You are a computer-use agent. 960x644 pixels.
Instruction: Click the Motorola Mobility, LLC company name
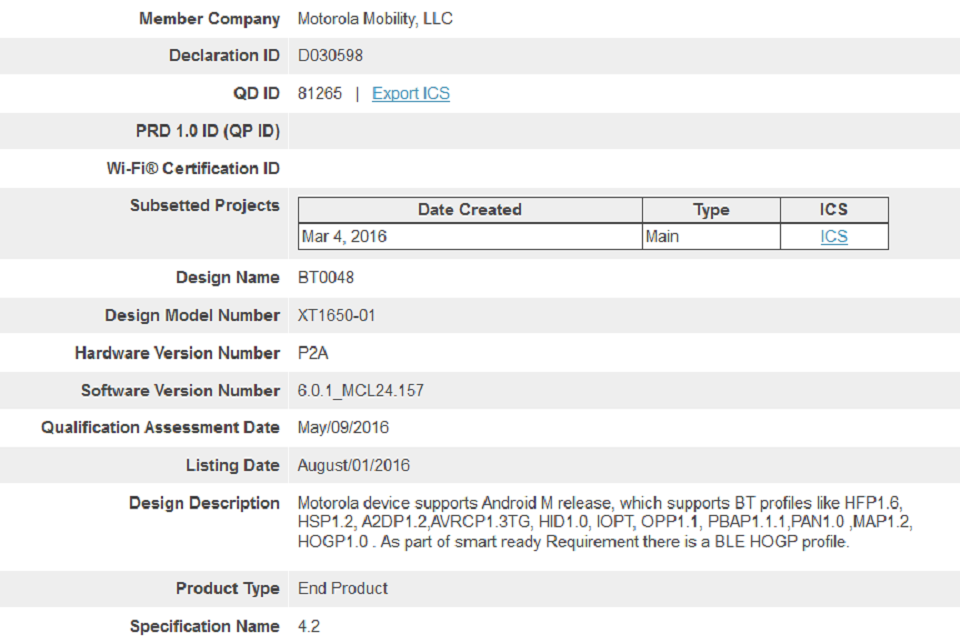[x=375, y=19]
